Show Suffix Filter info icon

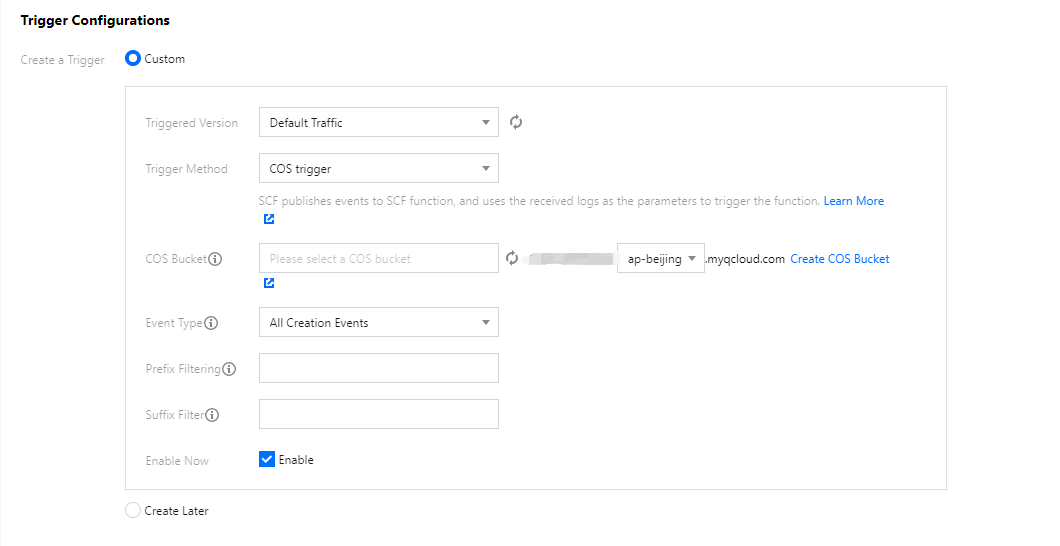tap(212, 415)
